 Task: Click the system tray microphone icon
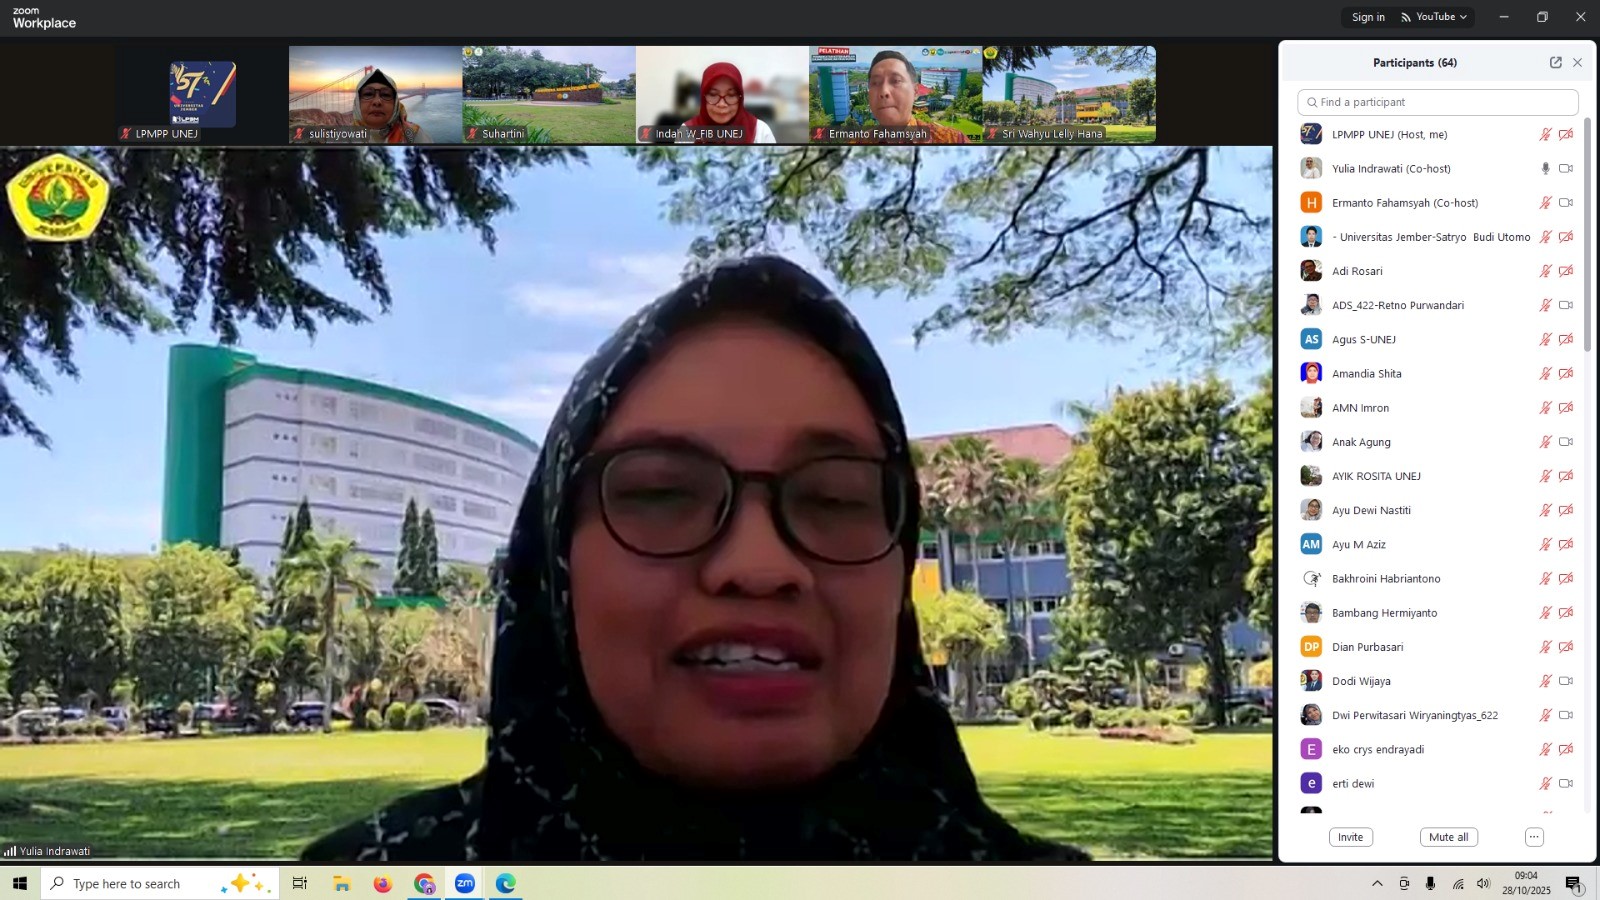(x=1430, y=884)
